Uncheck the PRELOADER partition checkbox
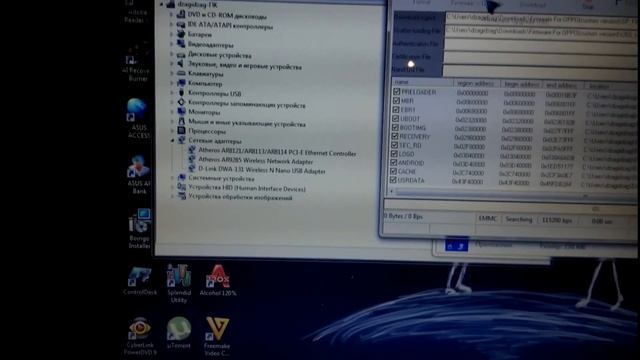 396,91
